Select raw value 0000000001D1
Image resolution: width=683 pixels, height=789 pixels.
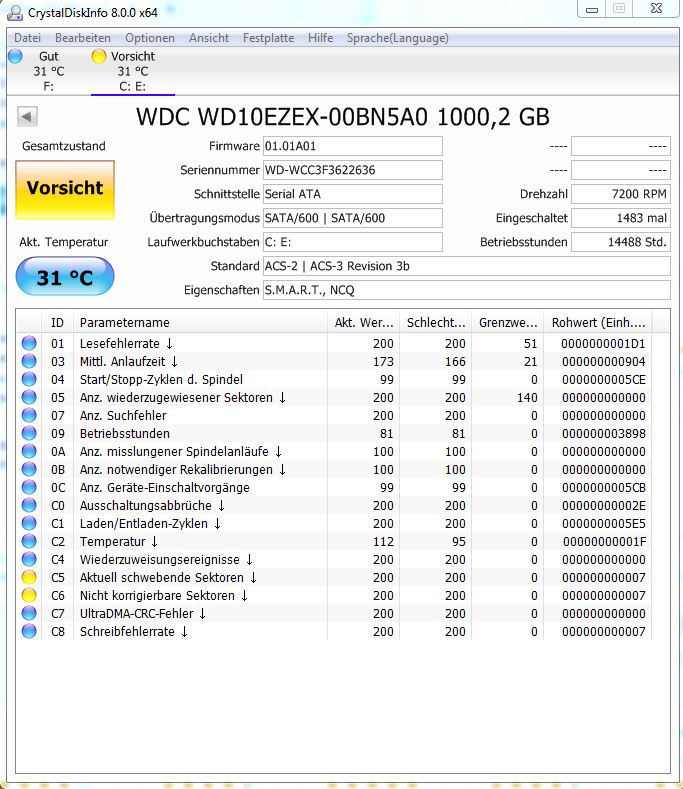pos(603,344)
